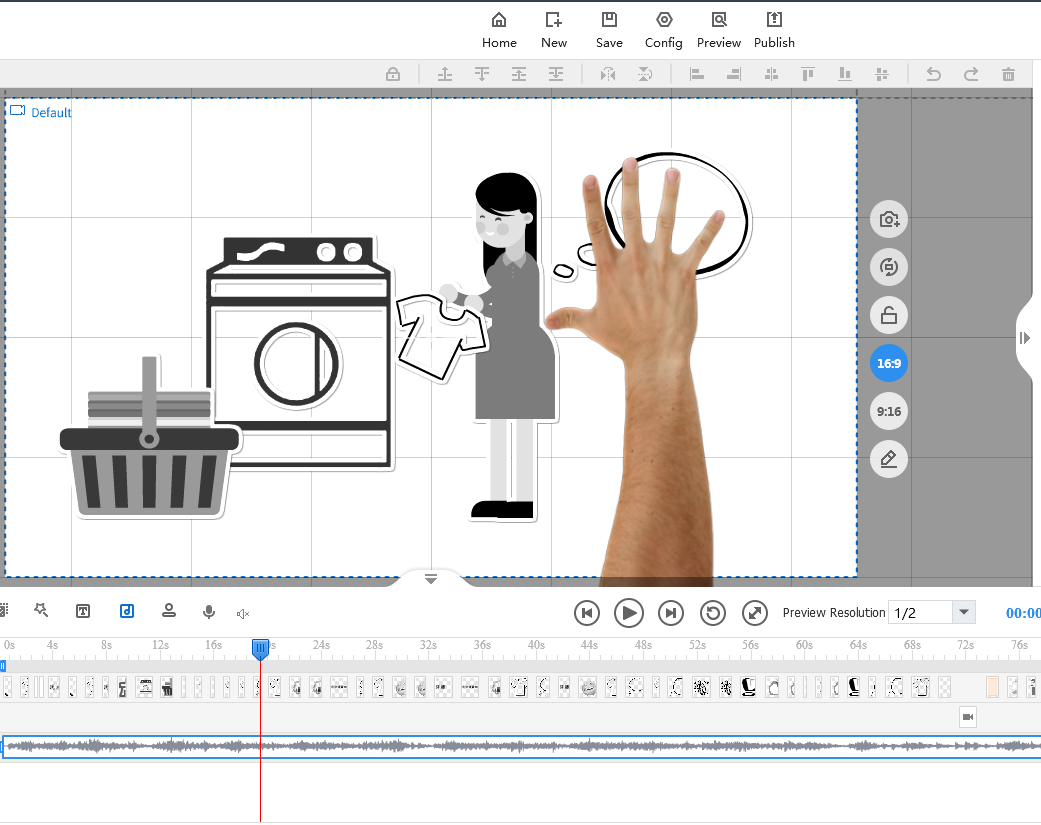Click the microphone record icon
The width and height of the screenshot is (1041, 825).
(x=209, y=611)
